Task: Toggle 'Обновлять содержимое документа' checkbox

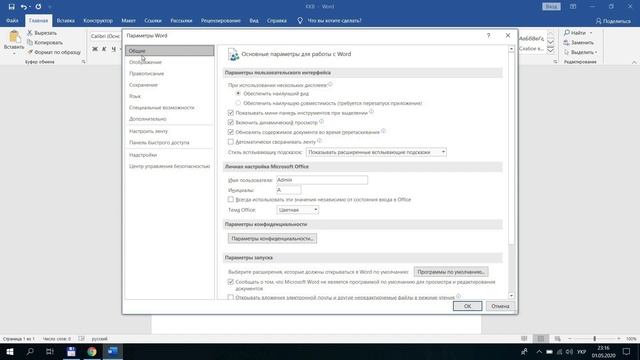Action: pos(231,132)
